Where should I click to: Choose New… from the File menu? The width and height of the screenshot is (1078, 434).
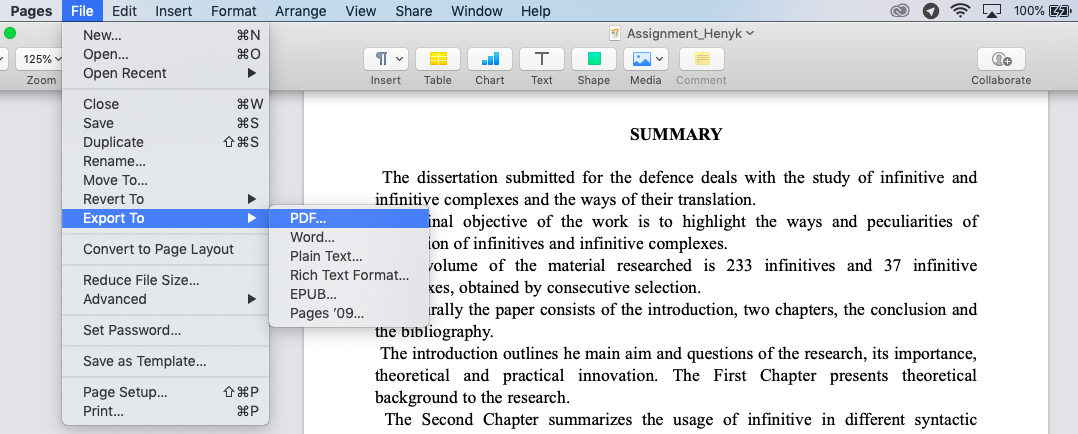pos(165,35)
